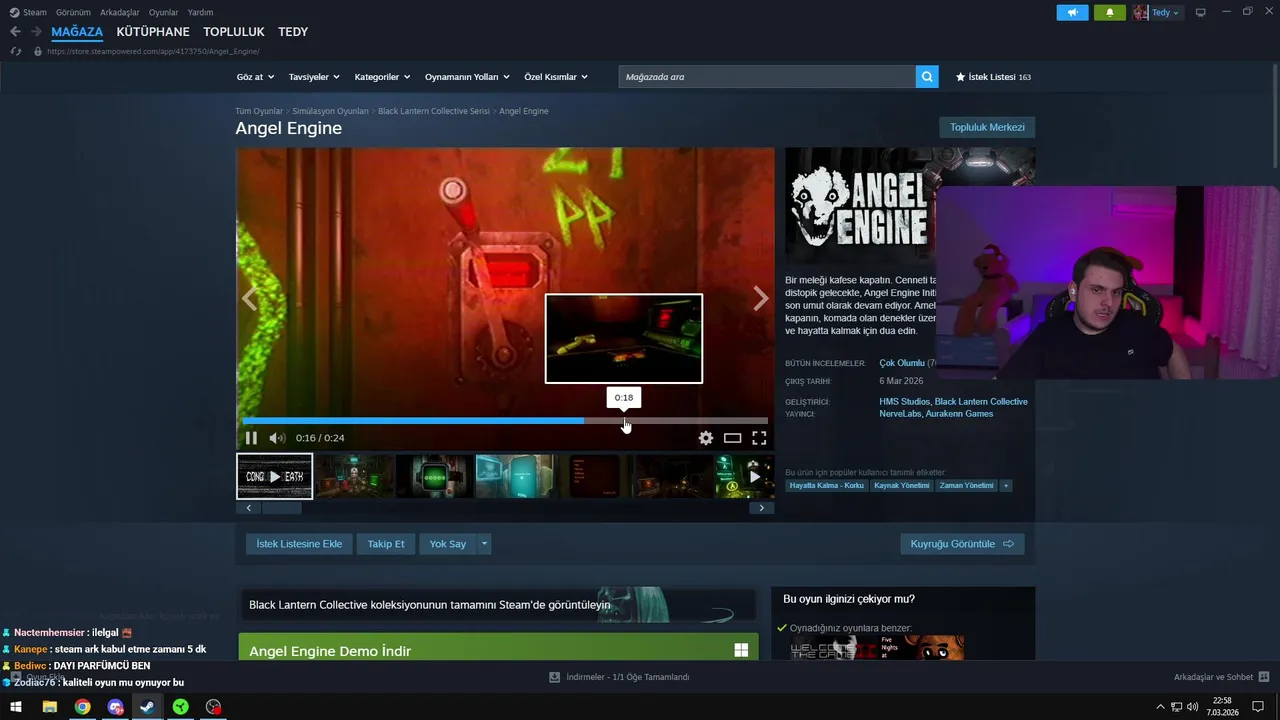1280x720 pixels.
Task: Open the green notifications bell
Action: click(1109, 12)
